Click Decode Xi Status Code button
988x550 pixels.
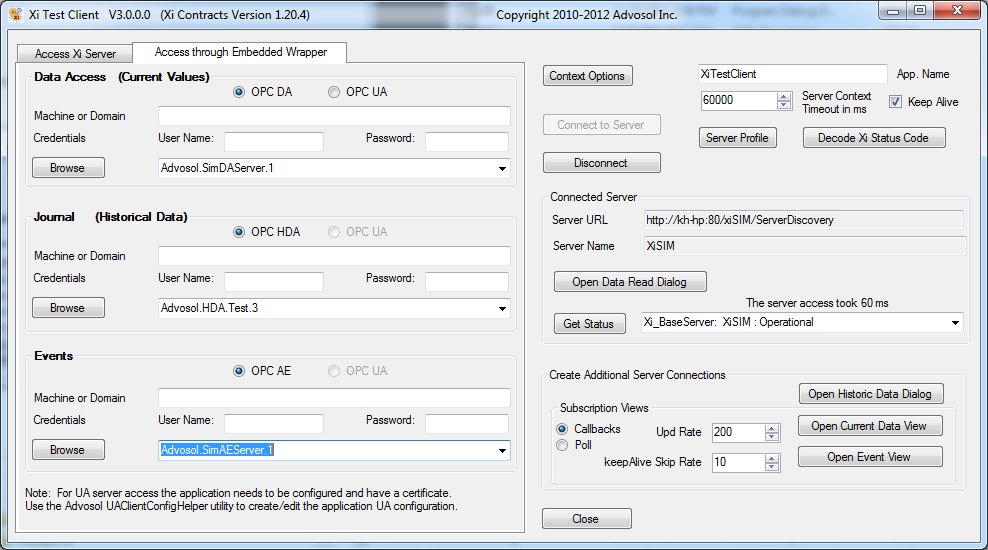coord(874,138)
